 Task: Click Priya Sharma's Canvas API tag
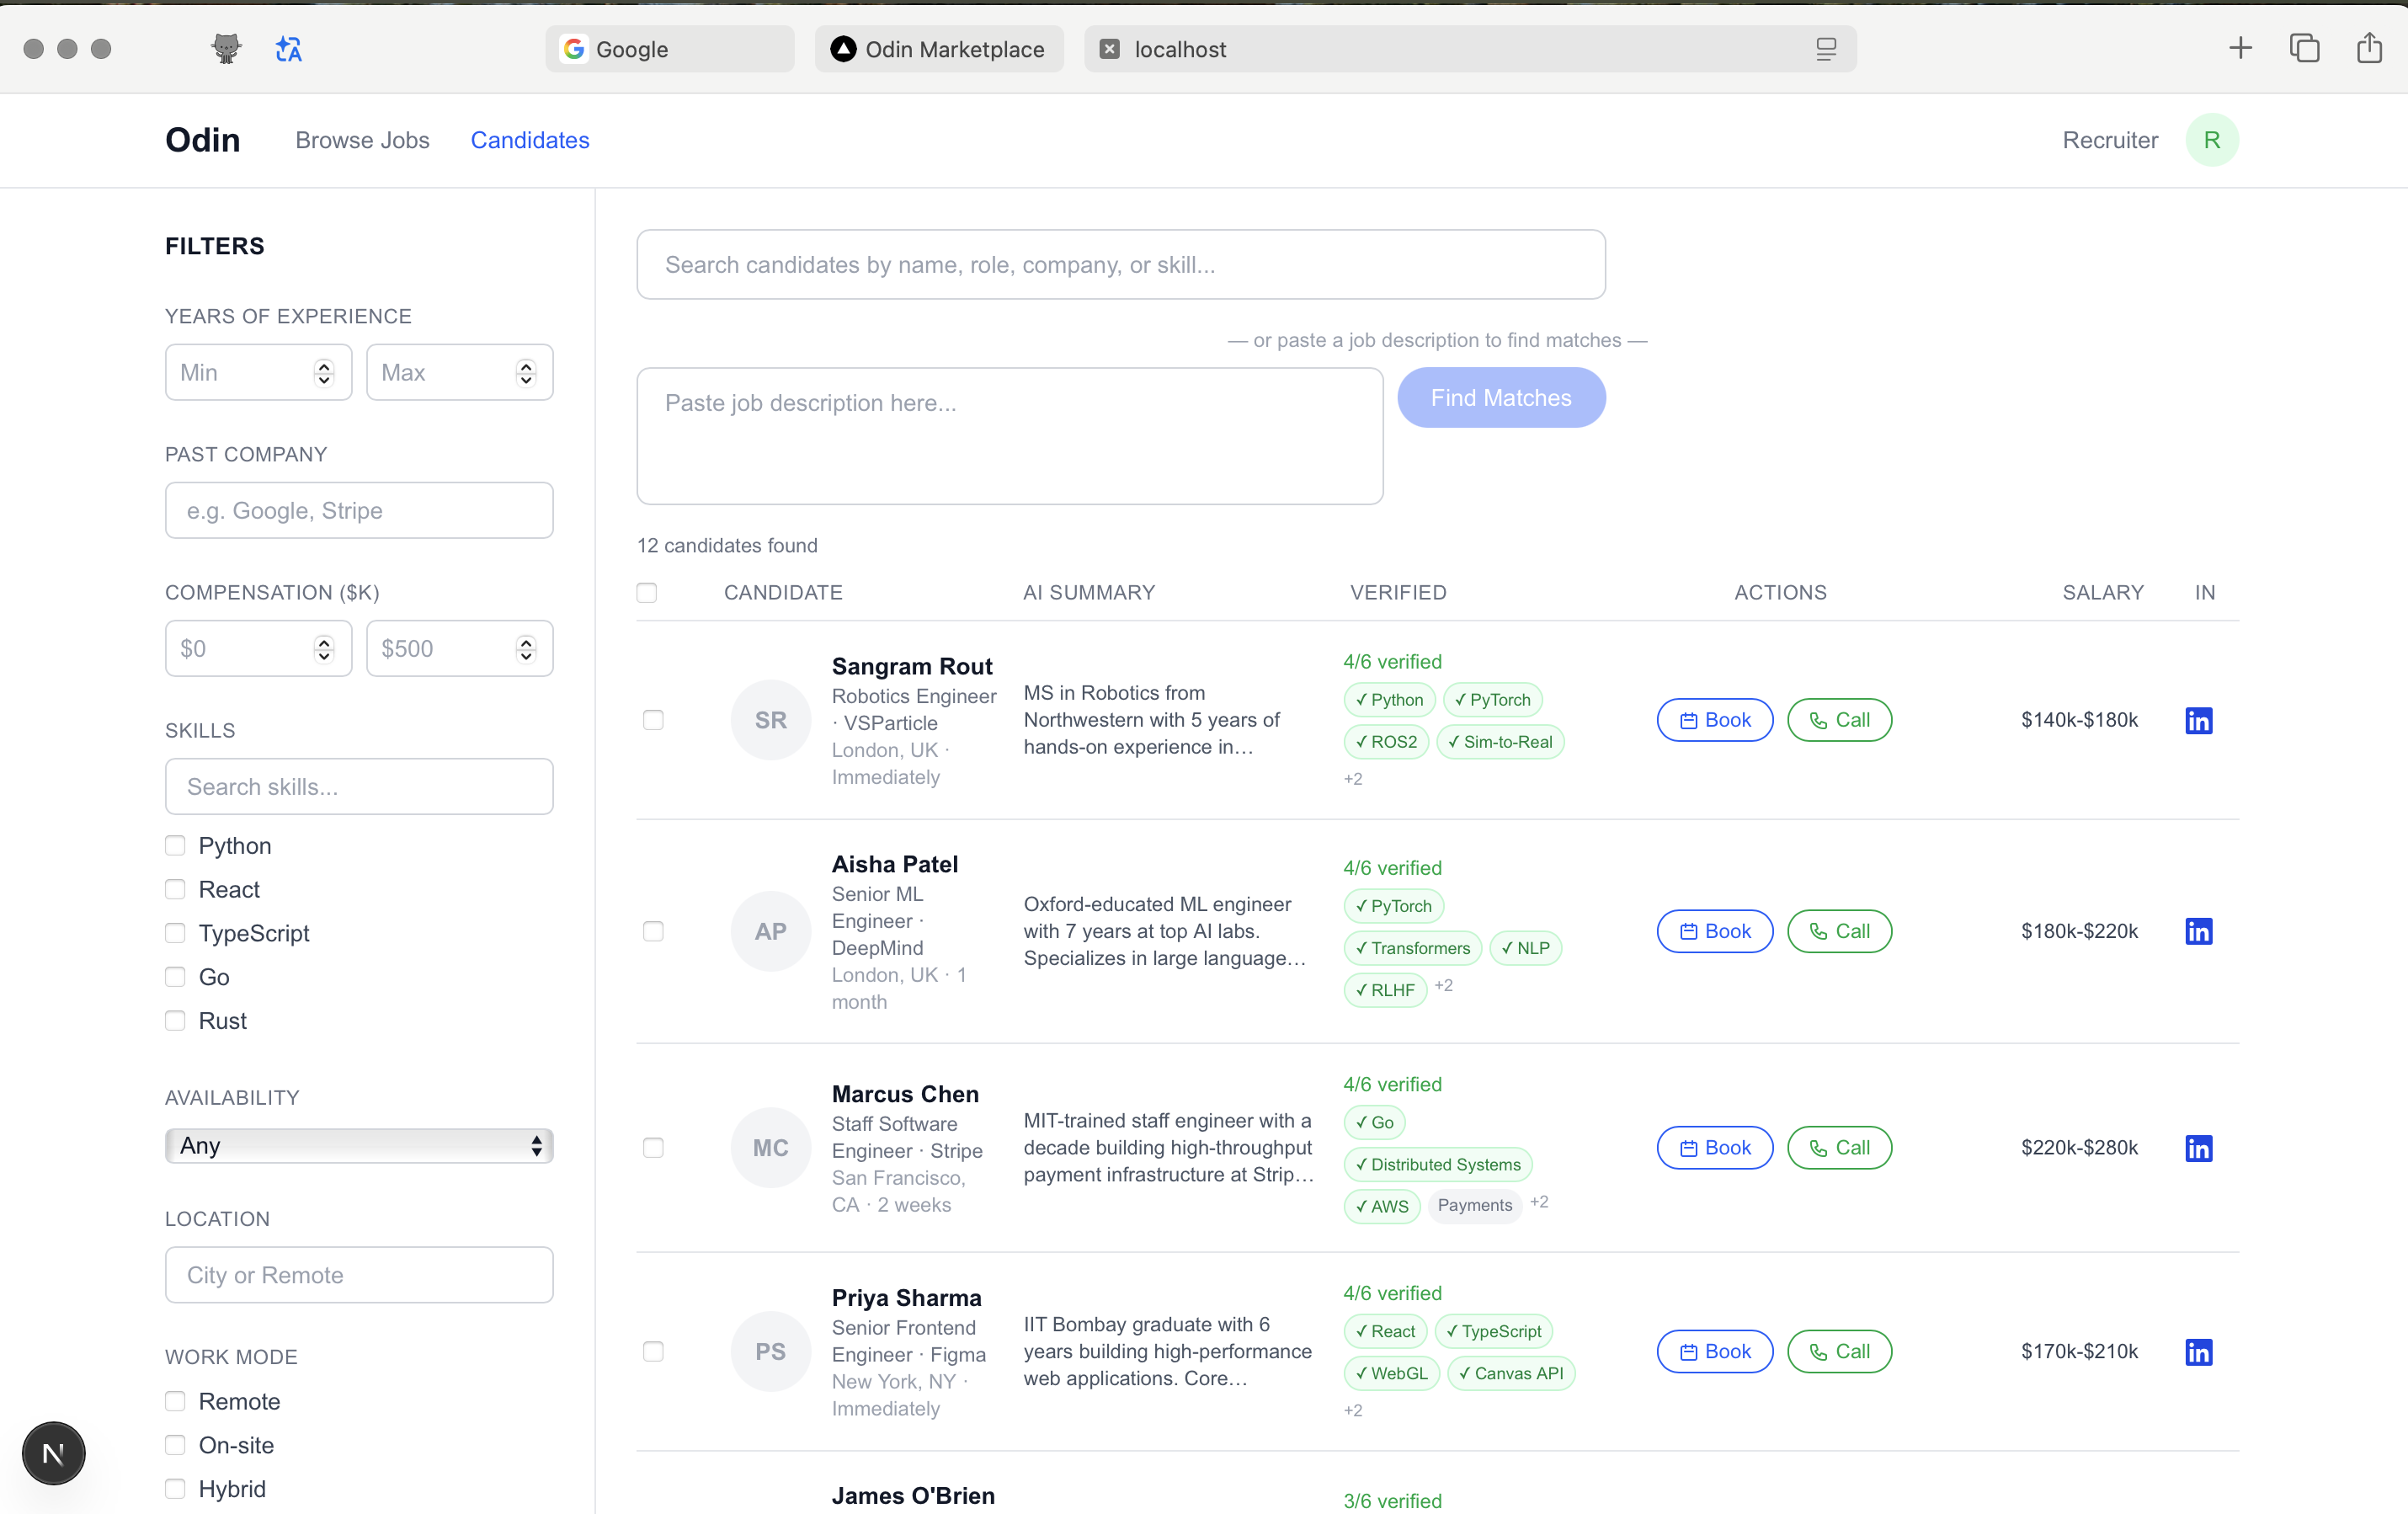click(x=1511, y=1374)
